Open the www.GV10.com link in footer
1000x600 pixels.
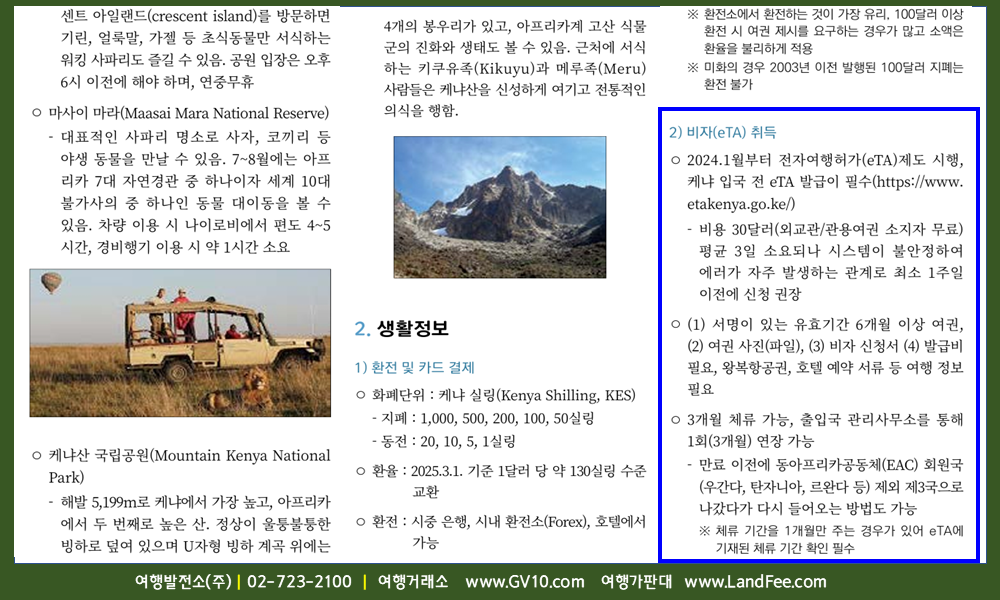(525, 582)
